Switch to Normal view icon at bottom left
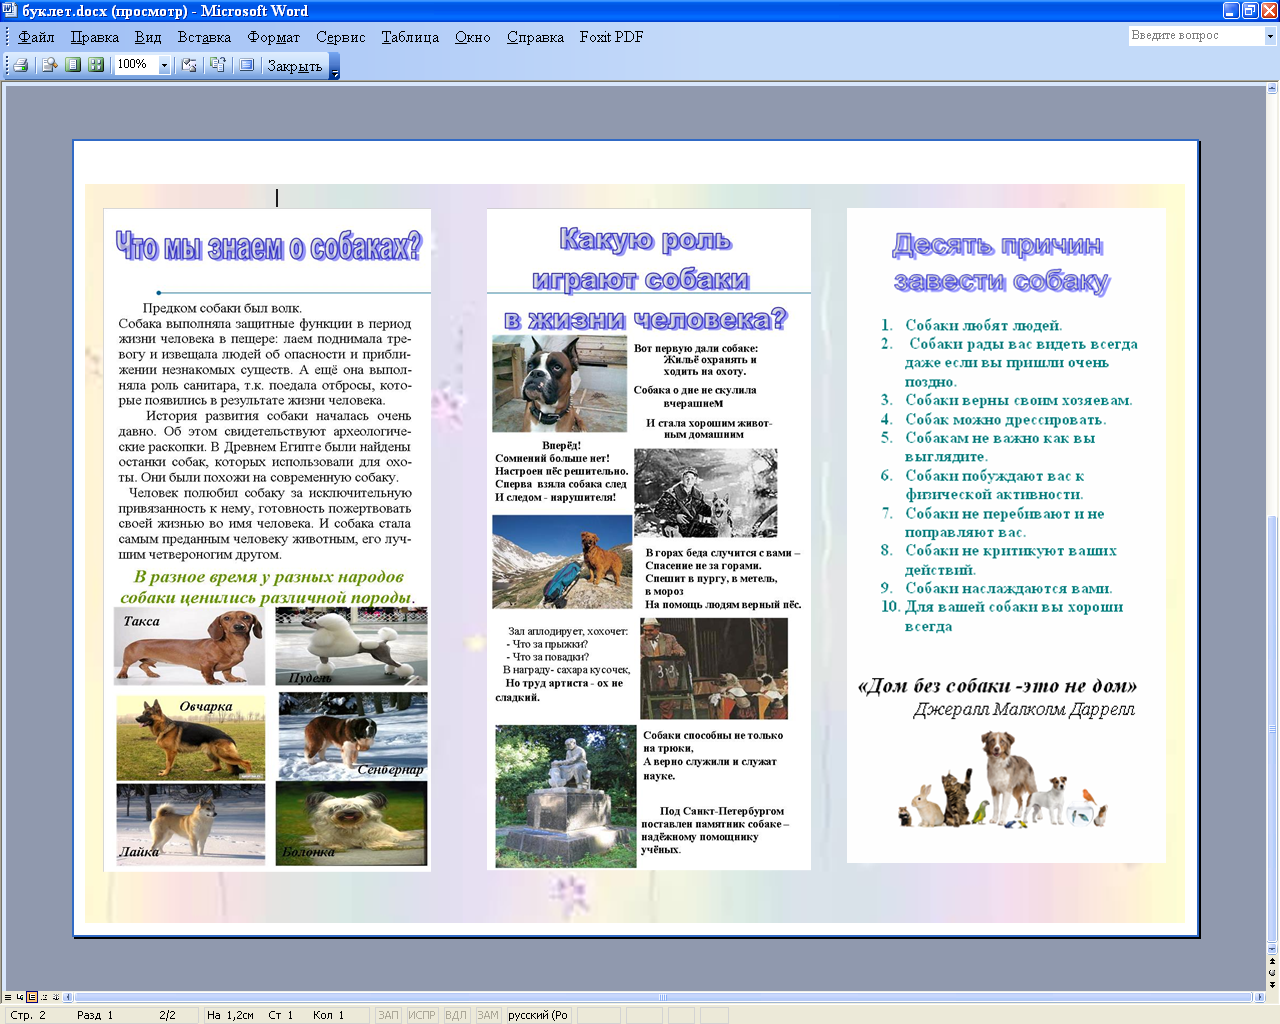 (8, 997)
